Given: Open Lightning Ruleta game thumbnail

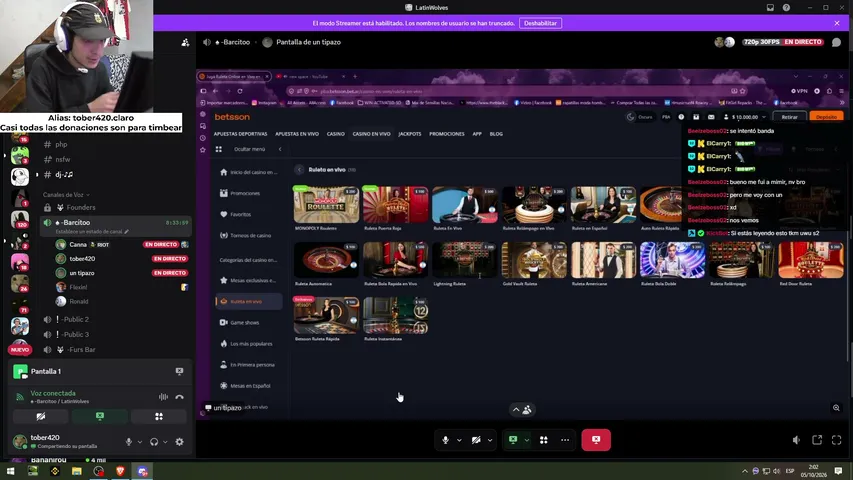Looking at the screenshot, I should point(465,260).
